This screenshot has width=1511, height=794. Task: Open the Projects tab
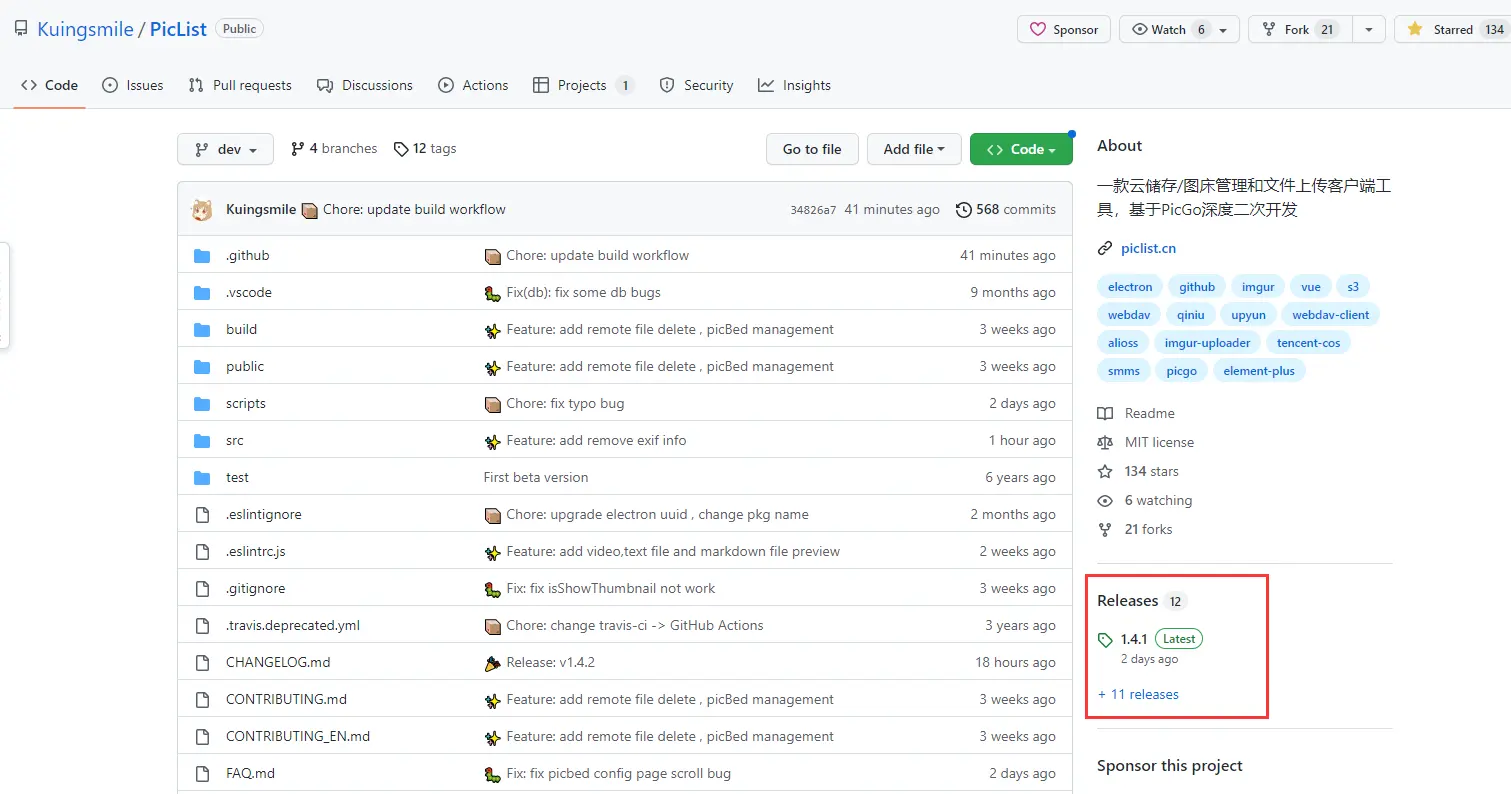(x=583, y=85)
